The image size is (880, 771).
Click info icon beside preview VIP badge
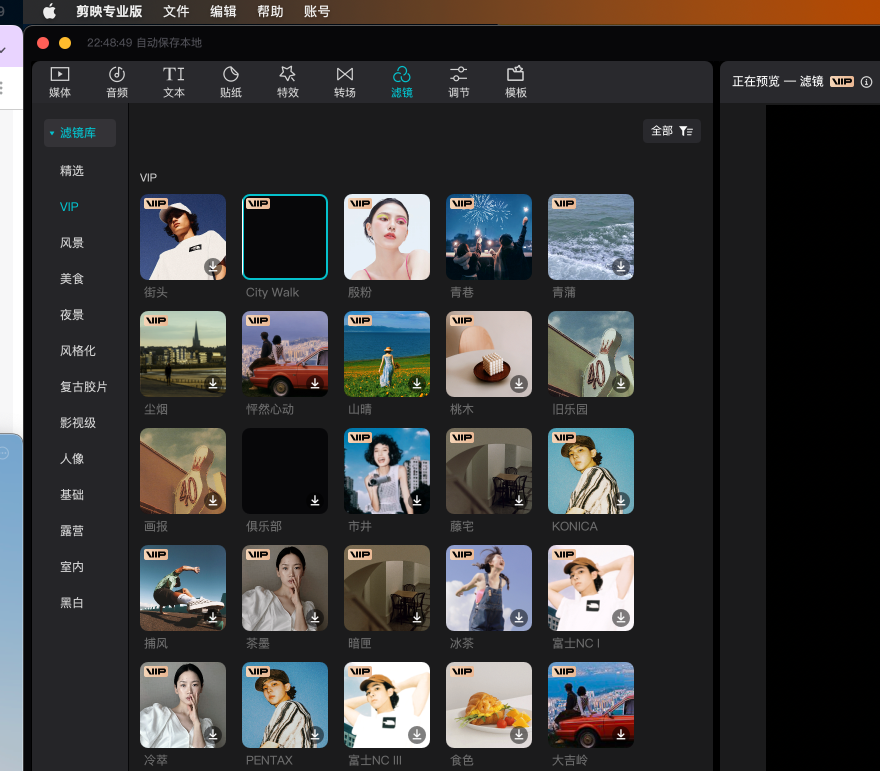867,82
